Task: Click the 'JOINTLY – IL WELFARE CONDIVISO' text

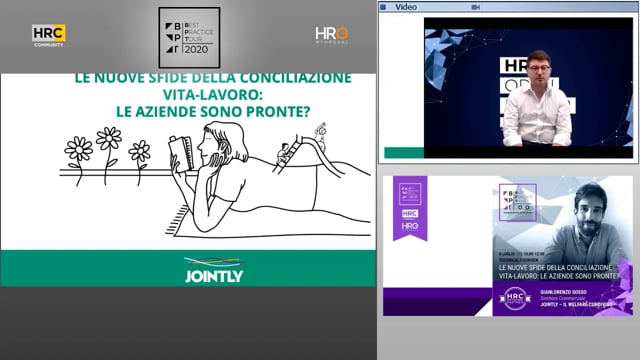Action: pyautogui.click(x=576, y=305)
